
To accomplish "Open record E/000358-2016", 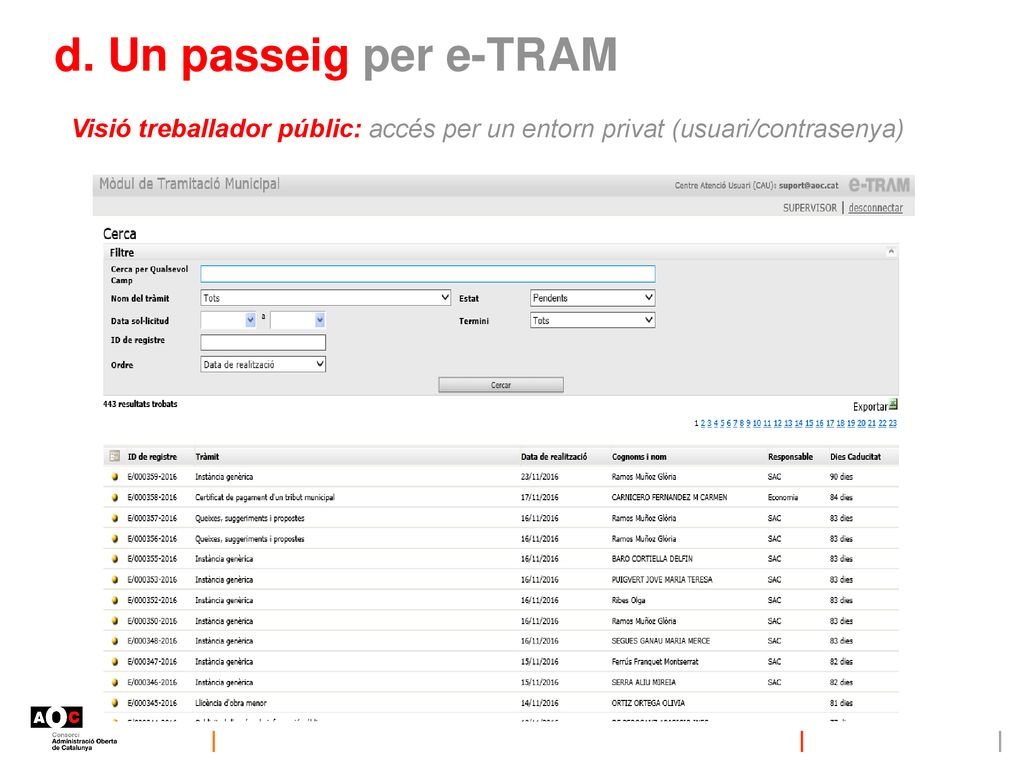I will [152, 498].
